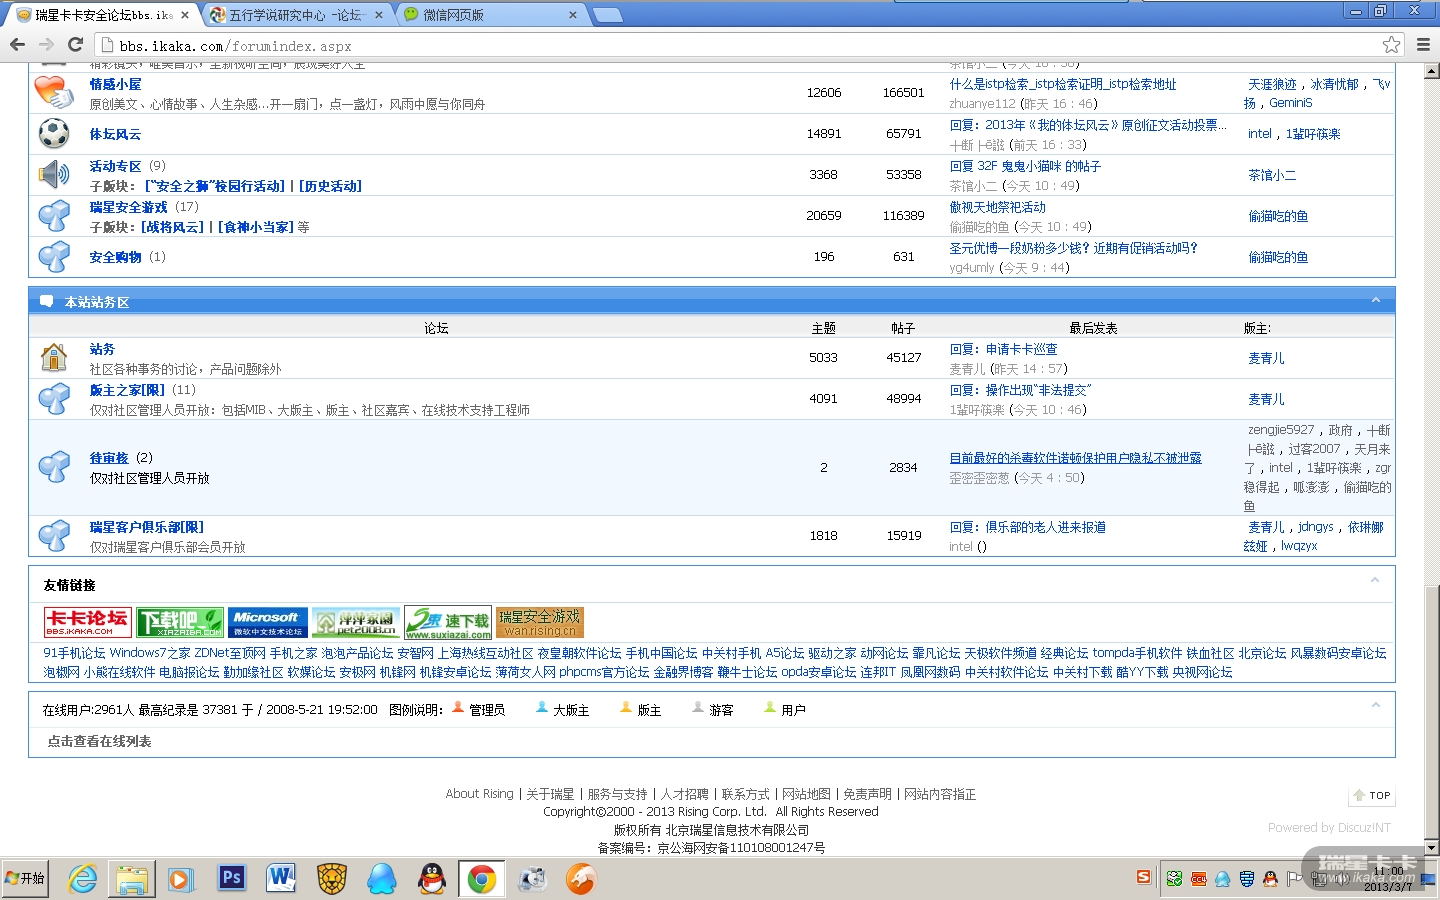Open moderator profile 茶馆小二
This screenshot has width=1440, height=900.
click(1272, 175)
